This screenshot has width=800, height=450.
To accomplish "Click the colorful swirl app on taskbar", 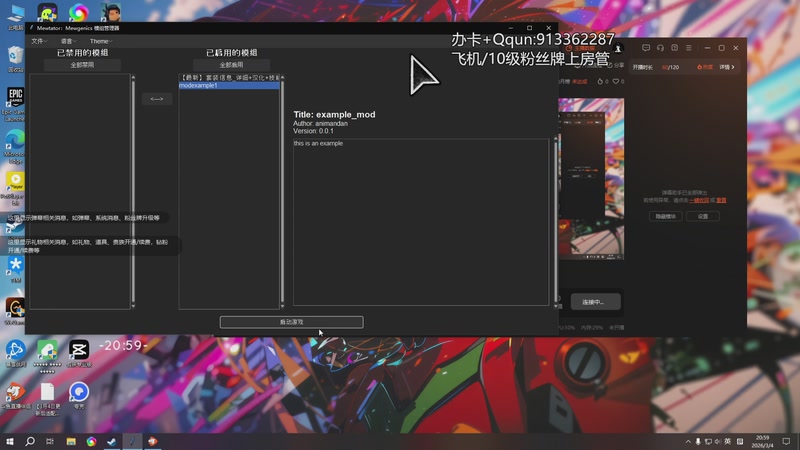I will point(91,441).
